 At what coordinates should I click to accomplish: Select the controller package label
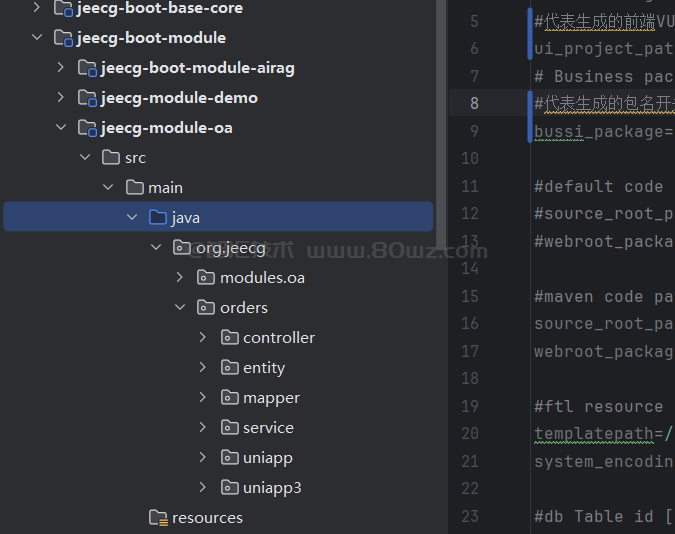(x=279, y=338)
